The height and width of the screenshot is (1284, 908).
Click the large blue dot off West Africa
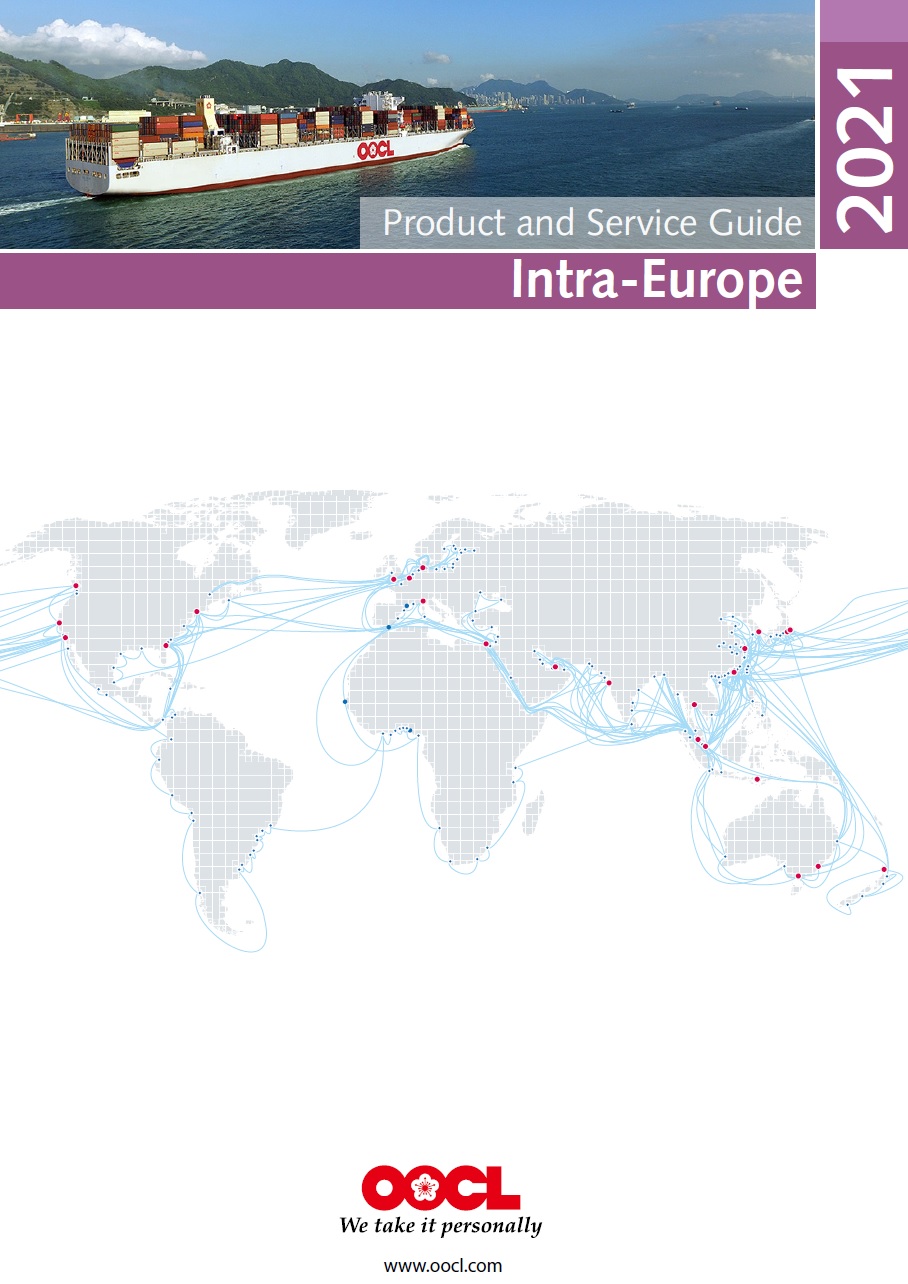(x=345, y=701)
